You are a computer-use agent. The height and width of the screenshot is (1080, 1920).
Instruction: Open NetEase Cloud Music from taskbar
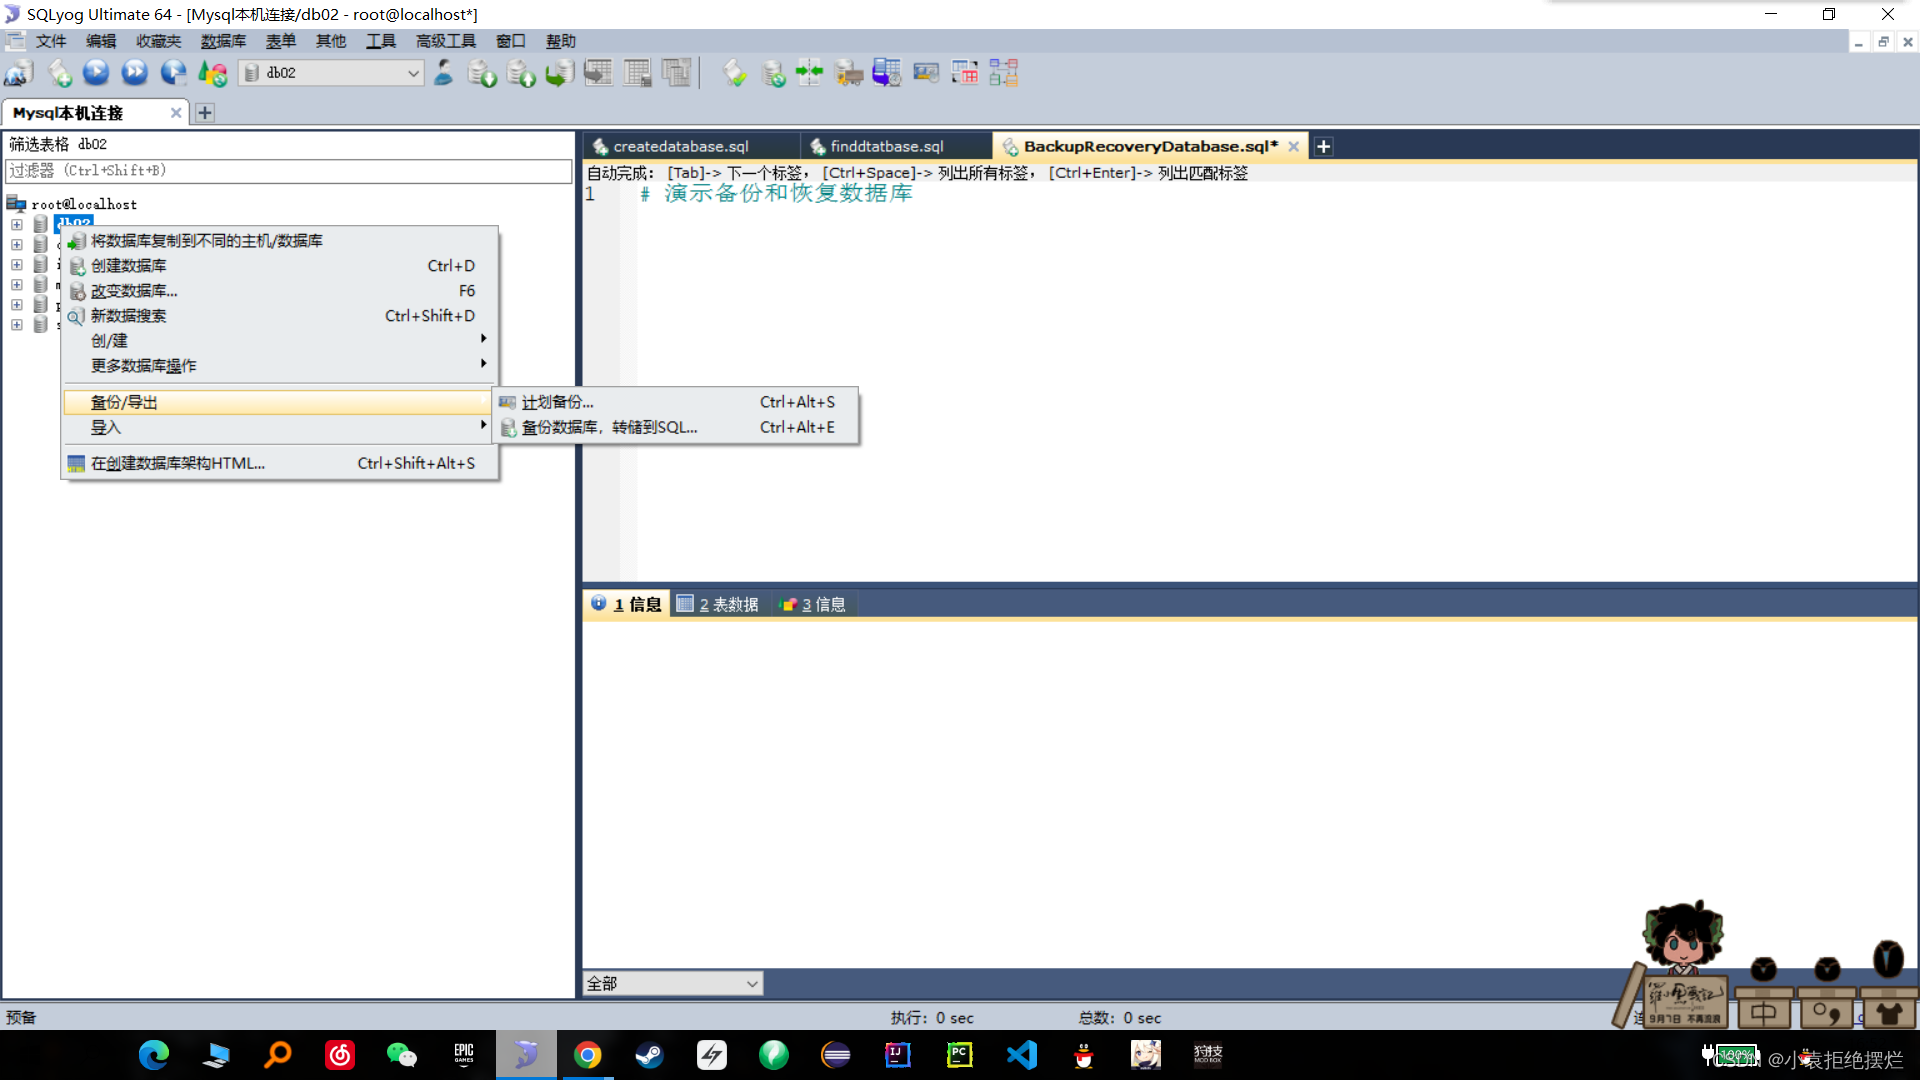[340, 1054]
